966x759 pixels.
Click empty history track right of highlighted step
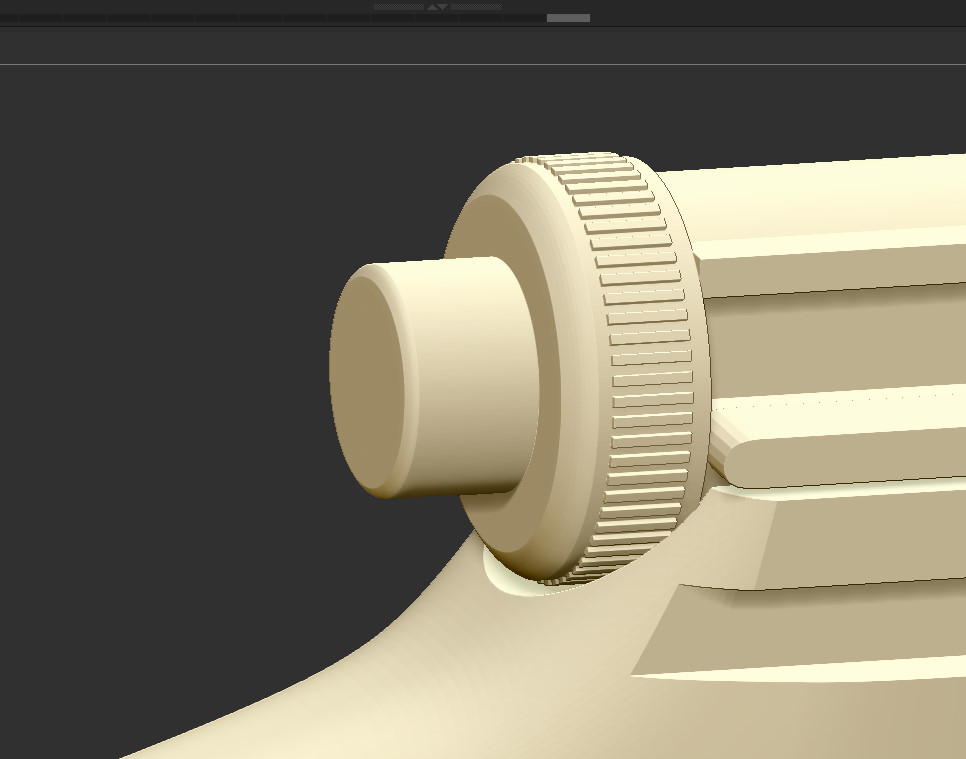[x=750, y=18]
